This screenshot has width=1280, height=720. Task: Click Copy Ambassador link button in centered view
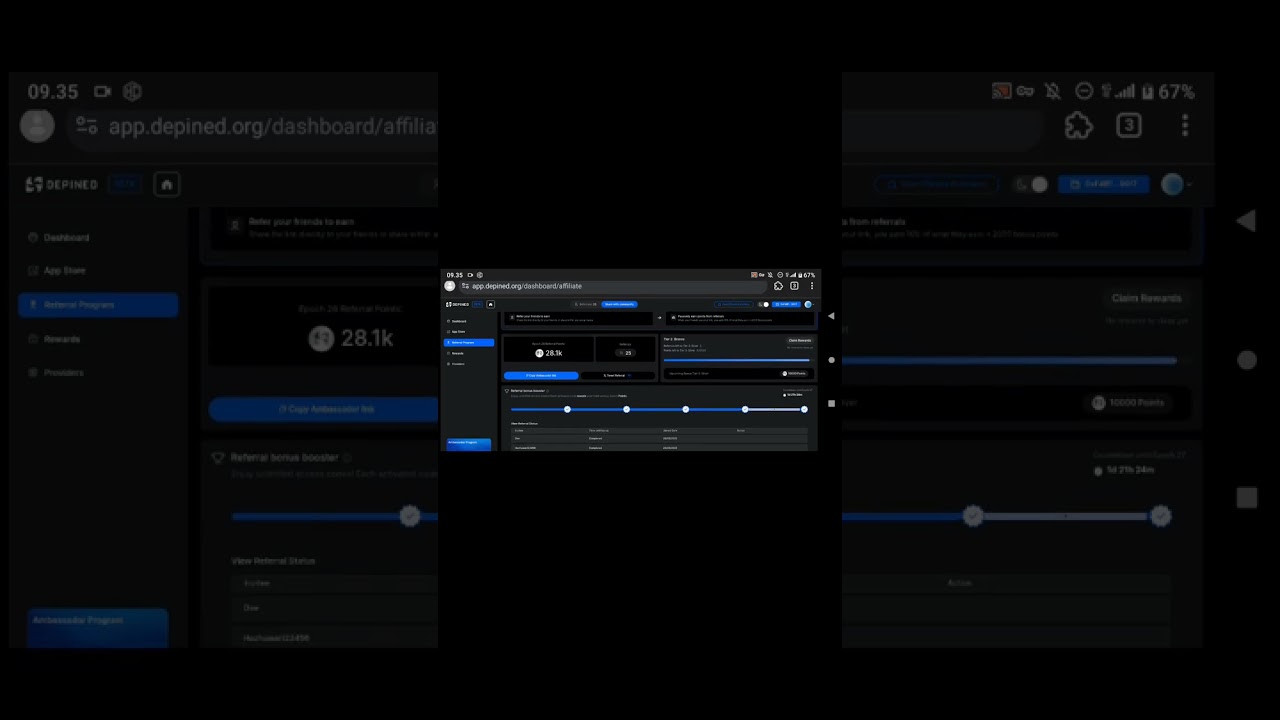[x=541, y=375]
